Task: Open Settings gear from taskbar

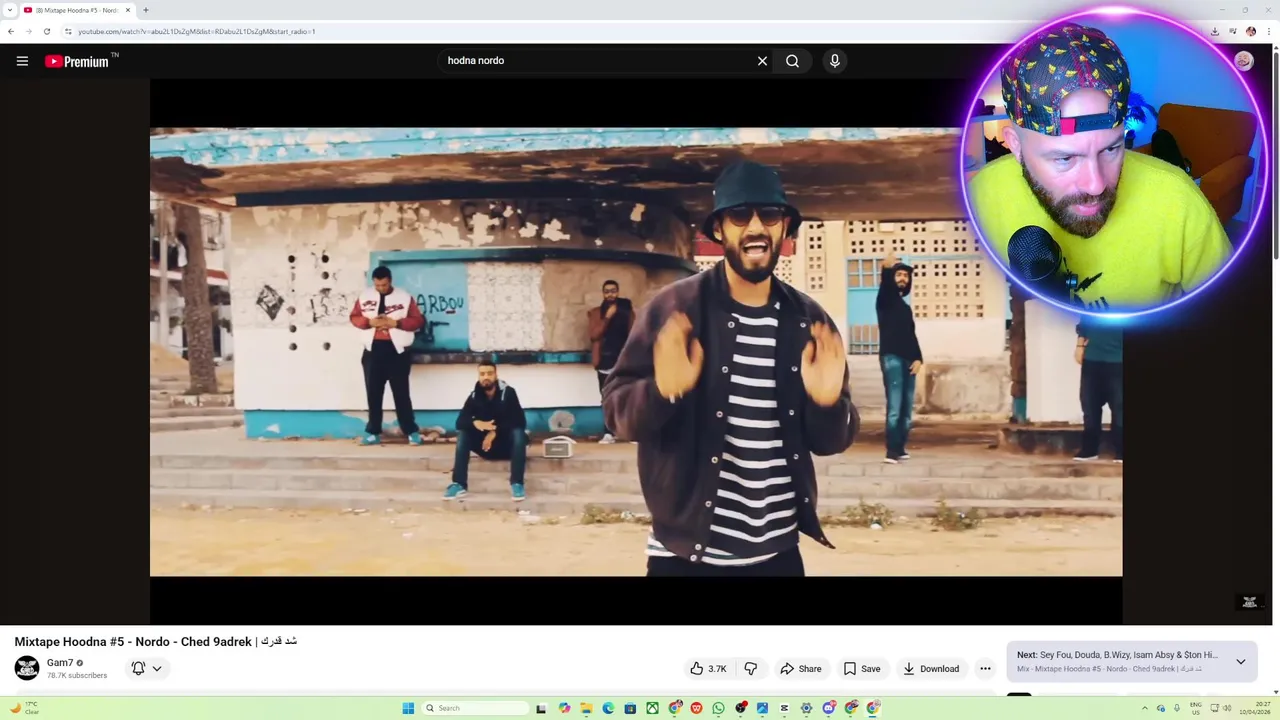Action: tap(806, 708)
